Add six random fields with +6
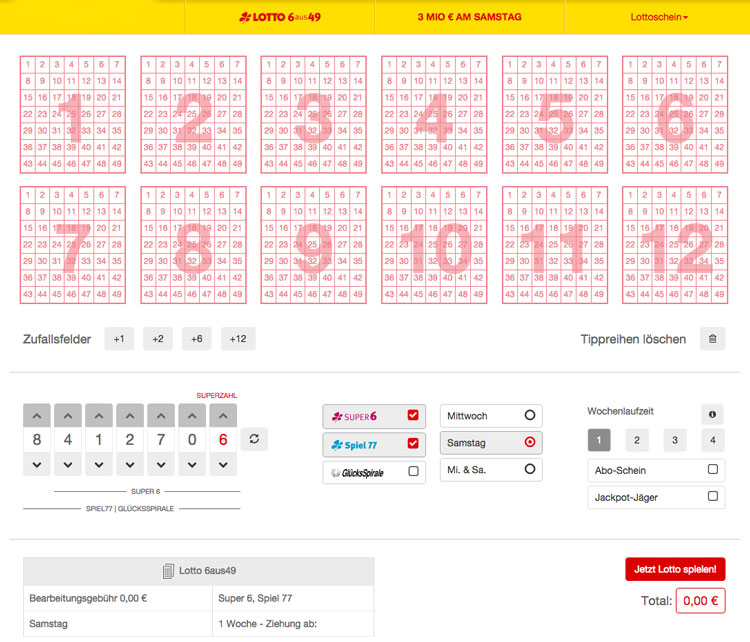Viewport: 750px width, 642px height. tap(197, 339)
